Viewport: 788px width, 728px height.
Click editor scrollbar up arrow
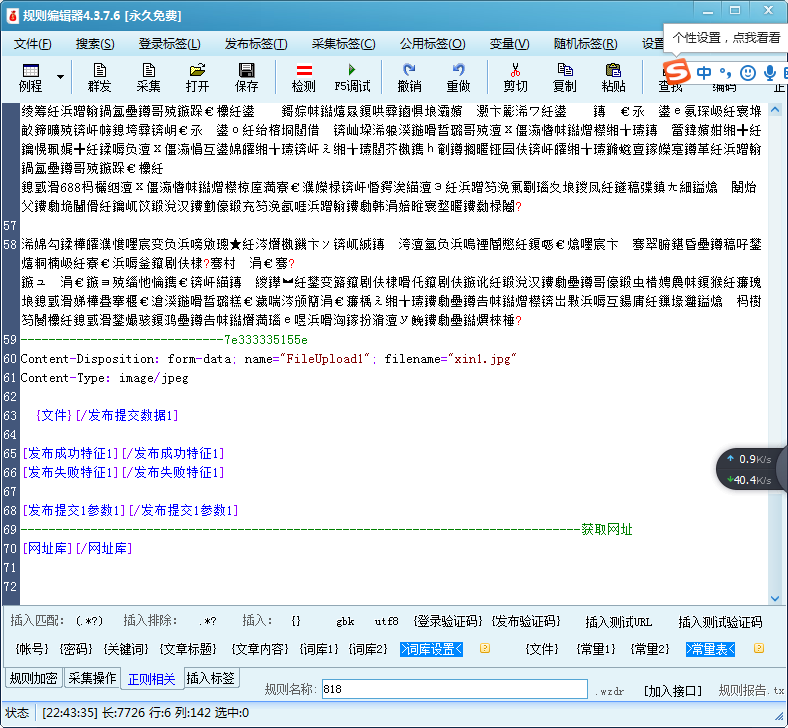775,109
